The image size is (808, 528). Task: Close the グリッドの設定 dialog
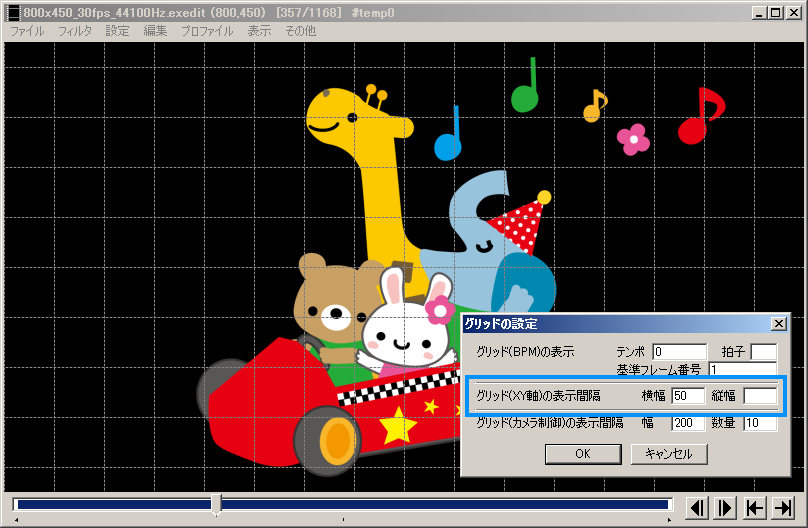click(779, 323)
